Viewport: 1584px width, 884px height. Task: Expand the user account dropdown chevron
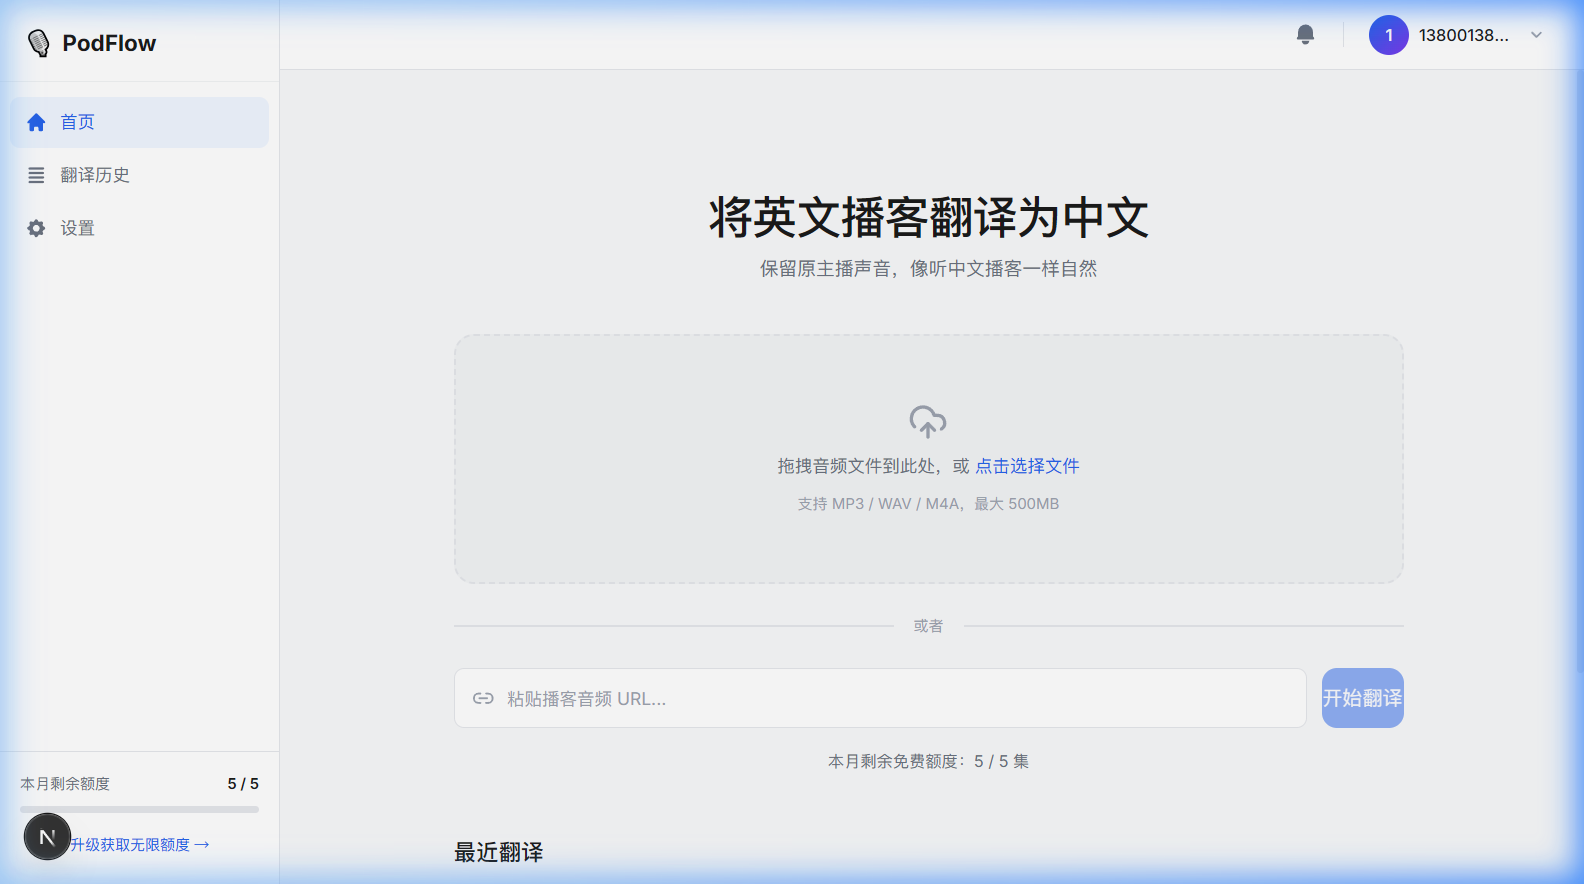point(1536,35)
